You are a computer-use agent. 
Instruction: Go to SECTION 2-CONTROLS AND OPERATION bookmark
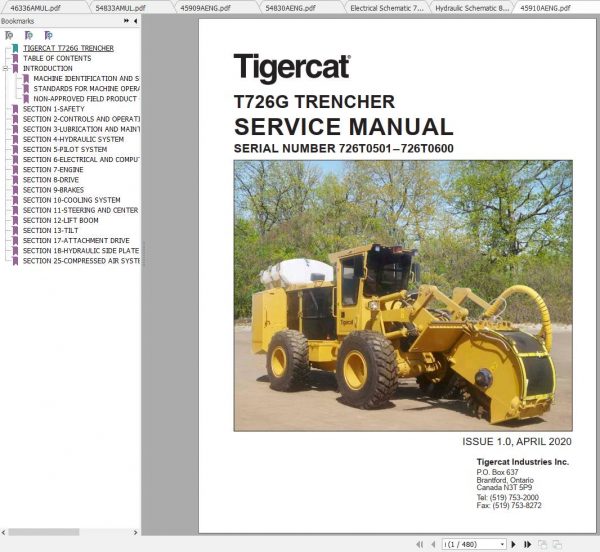(x=81, y=119)
